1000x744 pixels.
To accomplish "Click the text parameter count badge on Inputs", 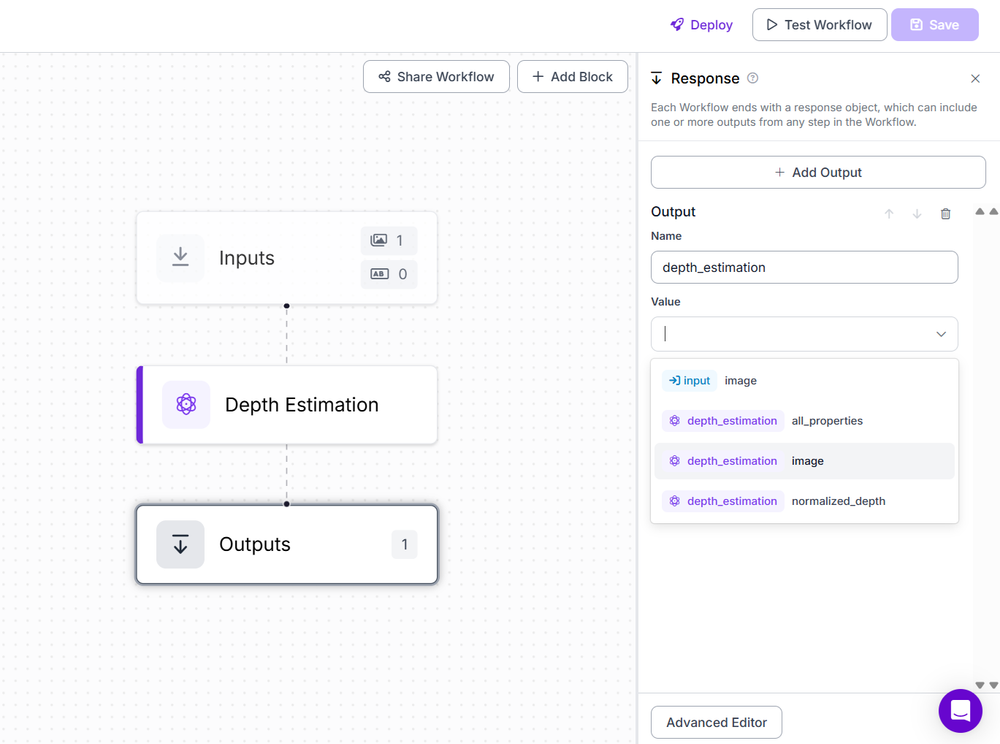I will pyautogui.click(x=388, y=274).
